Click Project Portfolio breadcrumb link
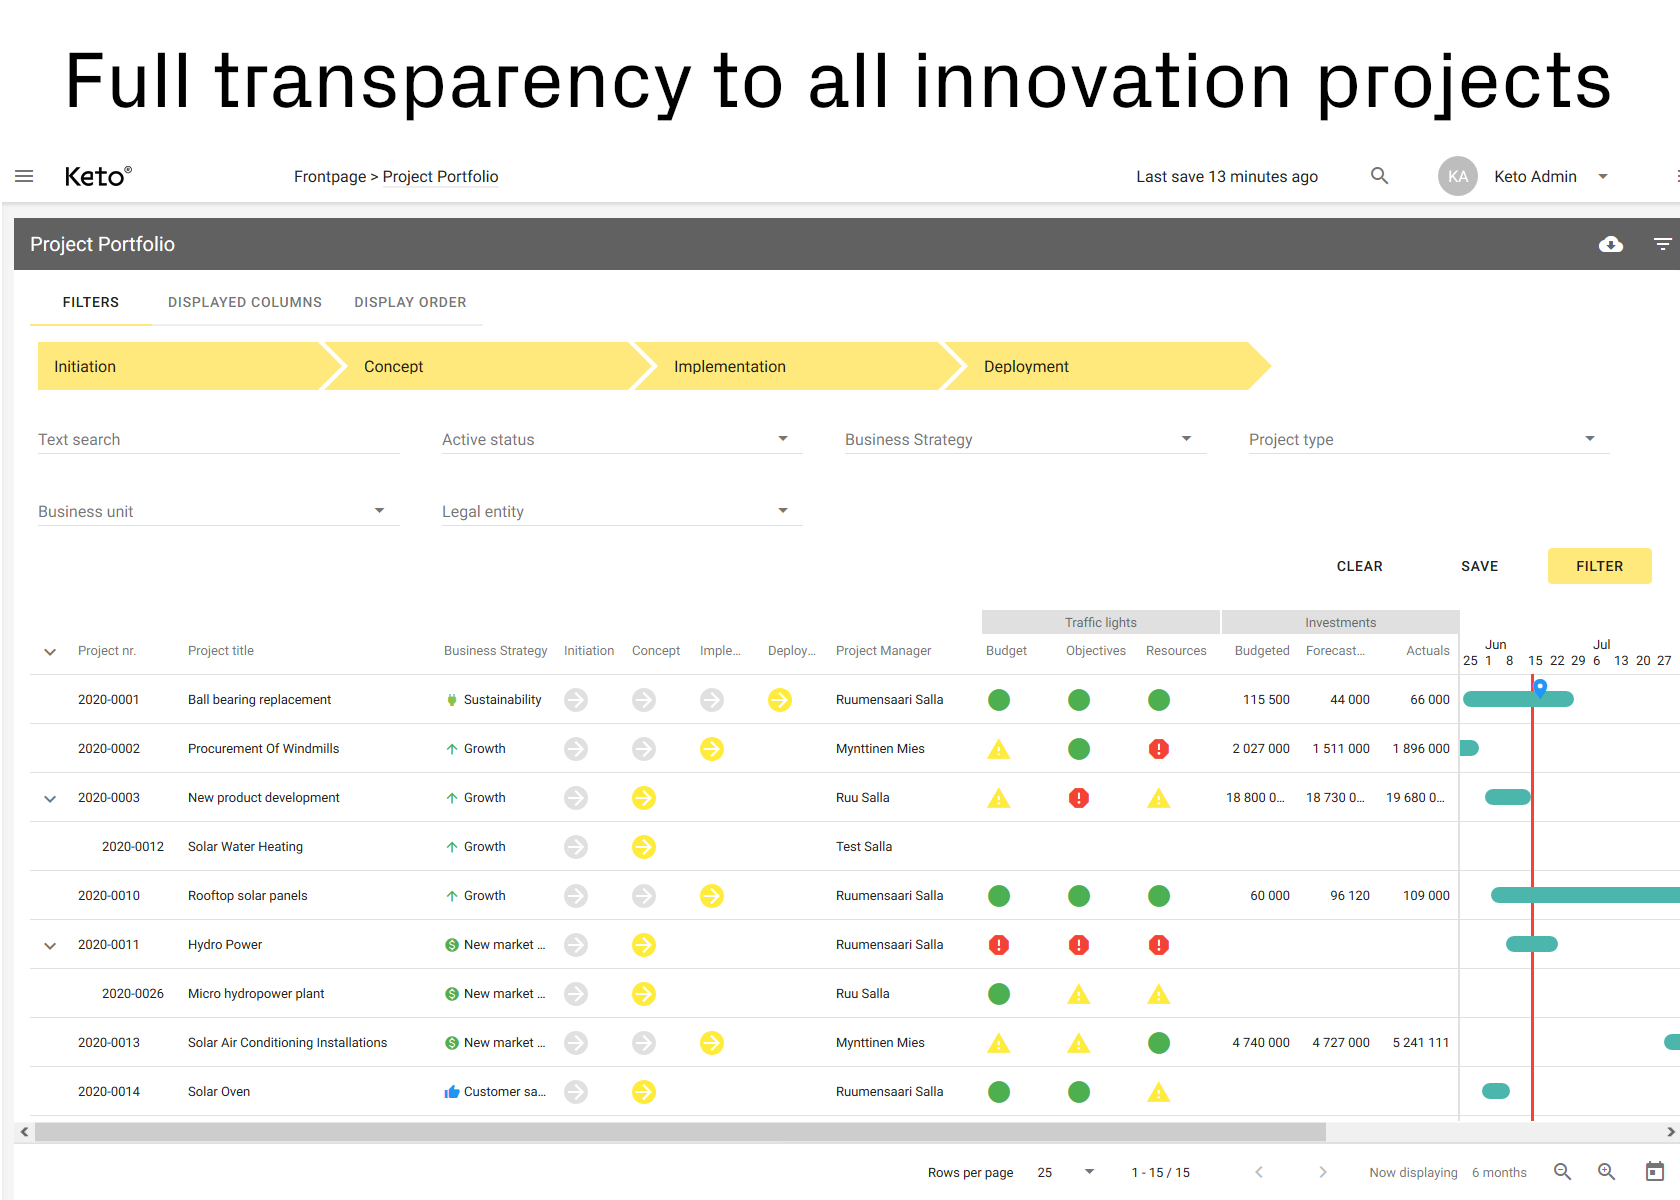1680x1200 pixels. click(x=440, y=176)
